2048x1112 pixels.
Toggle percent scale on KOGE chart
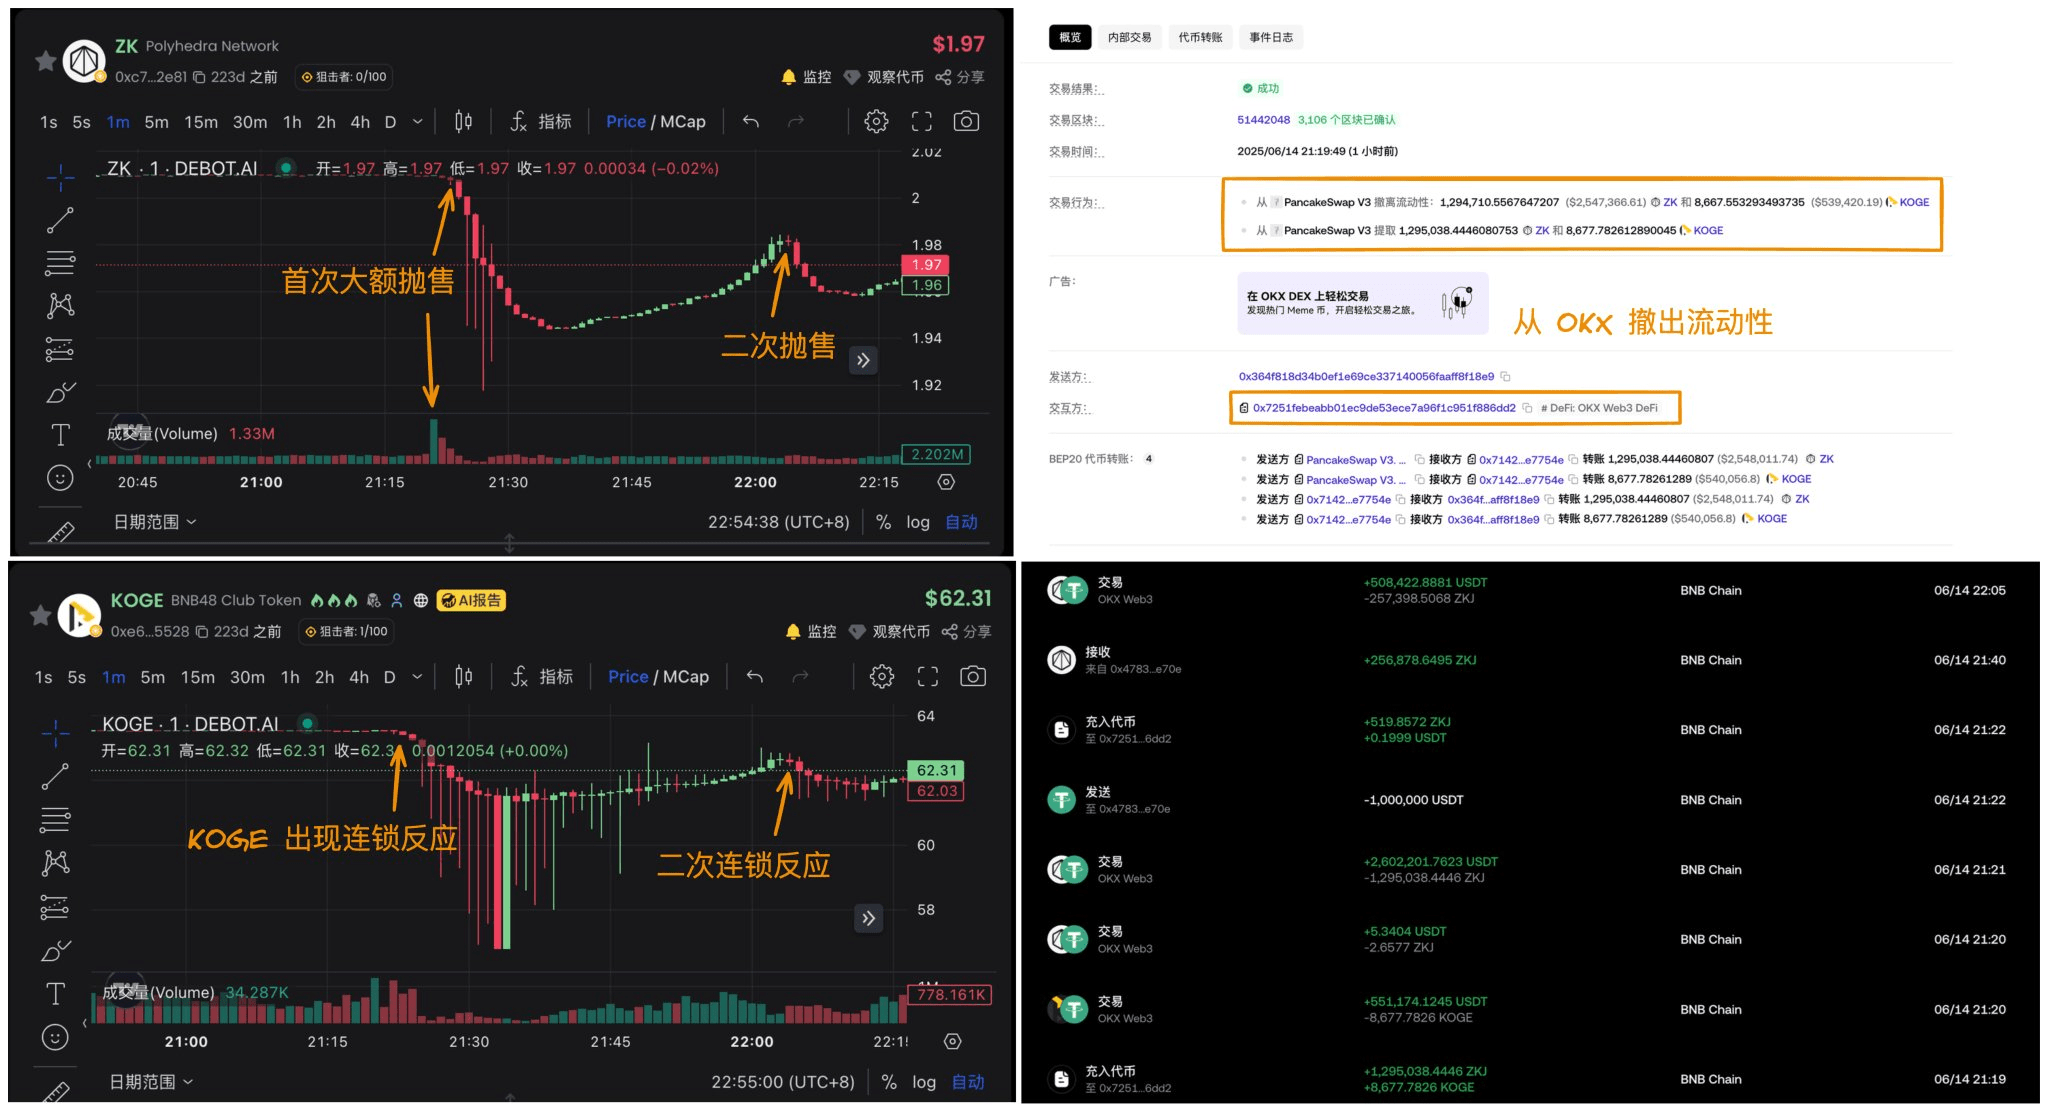pyautogui.click(x=888, y=1082)
